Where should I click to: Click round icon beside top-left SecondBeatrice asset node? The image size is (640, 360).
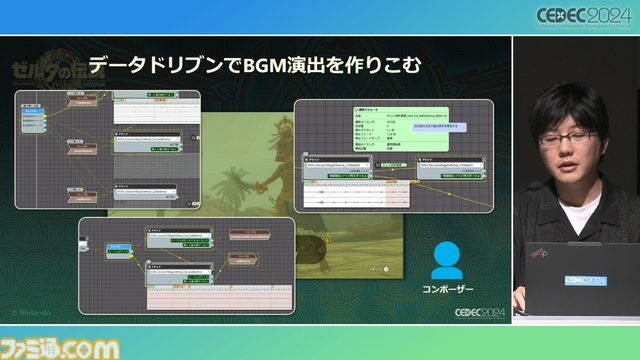(x=193, y=138)
